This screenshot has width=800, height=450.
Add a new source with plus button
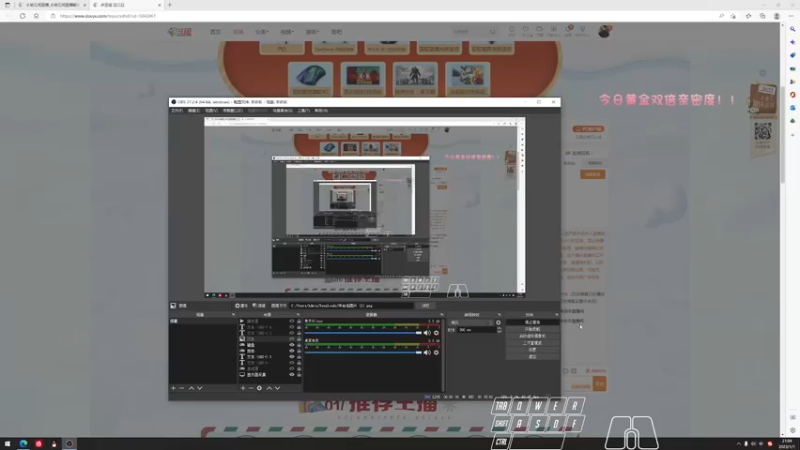(x=243, y=388)
